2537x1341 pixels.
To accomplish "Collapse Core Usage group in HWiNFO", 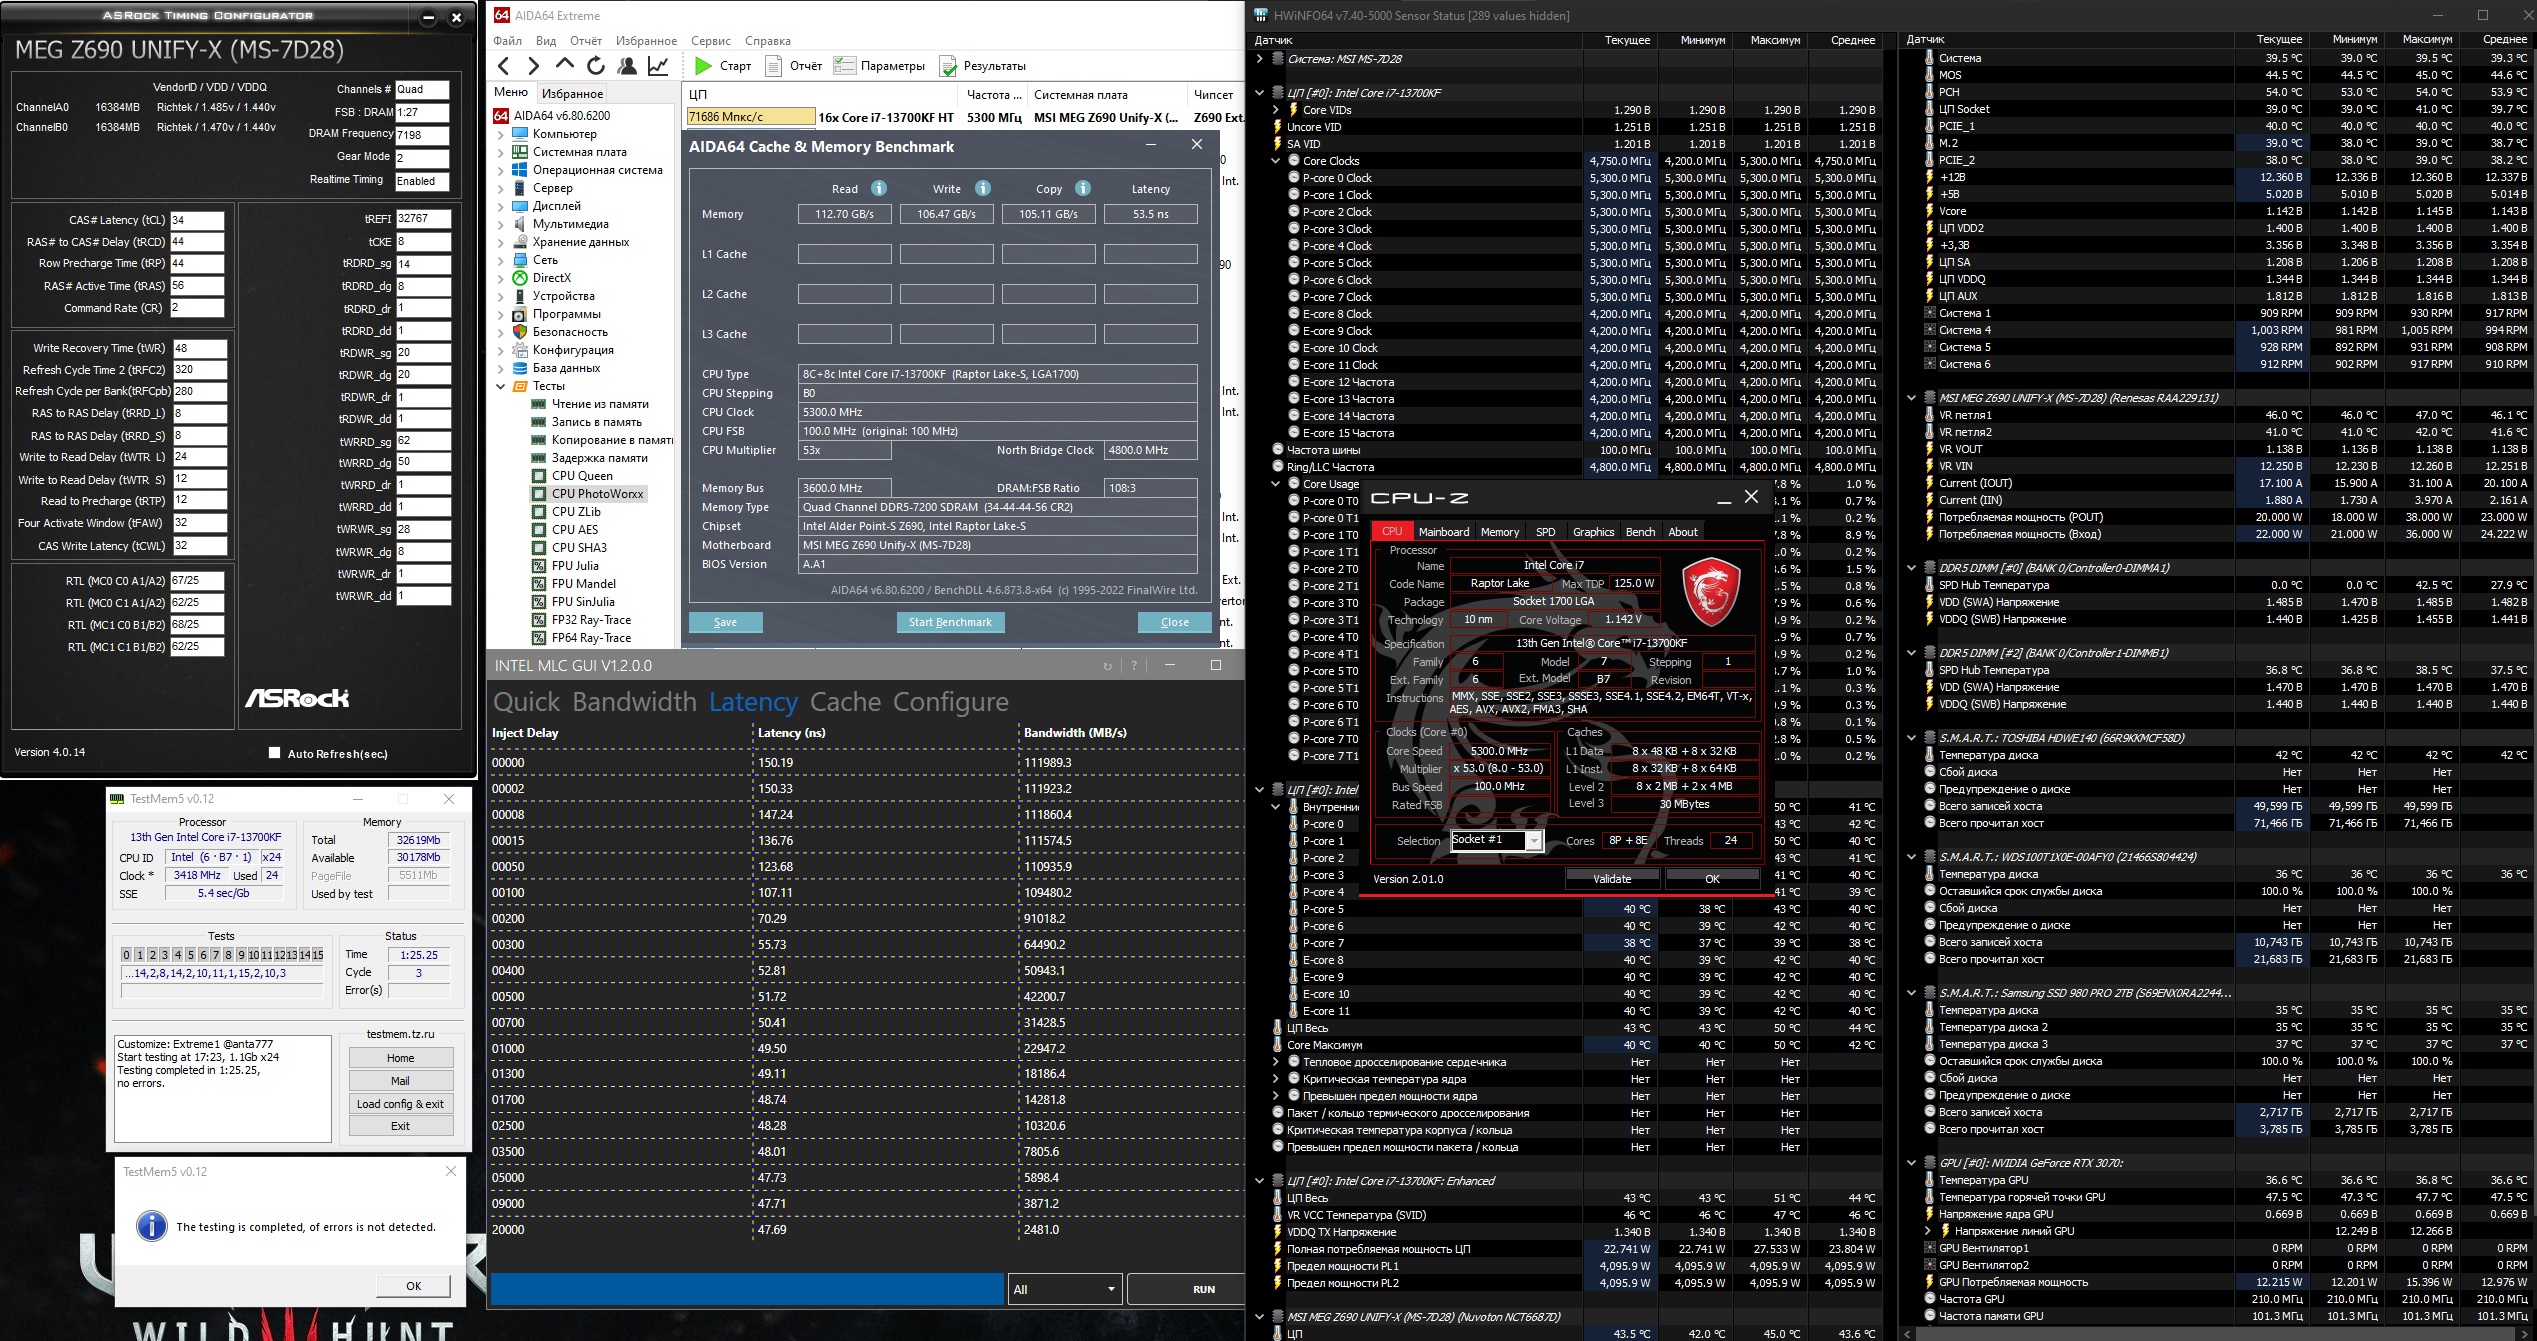I will (x=1276, y=484).
